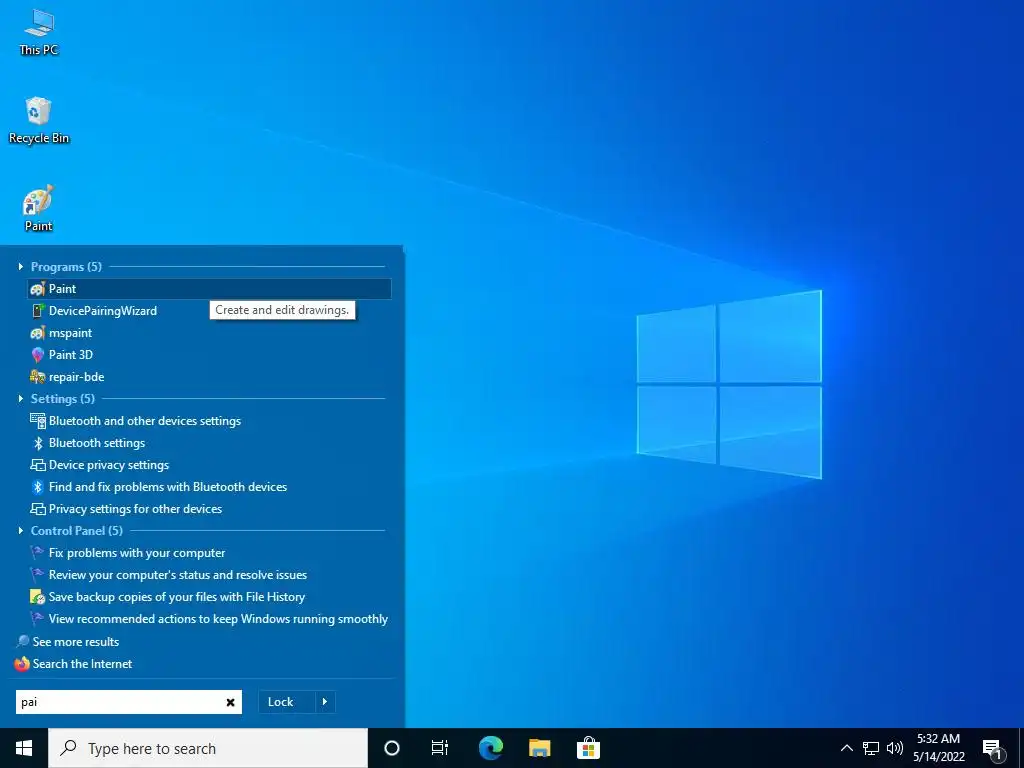Open Bluetooth and other devices settings
Image resolution: width=1024 pixels, height=768 pixels.
click(x=210, y=421)
